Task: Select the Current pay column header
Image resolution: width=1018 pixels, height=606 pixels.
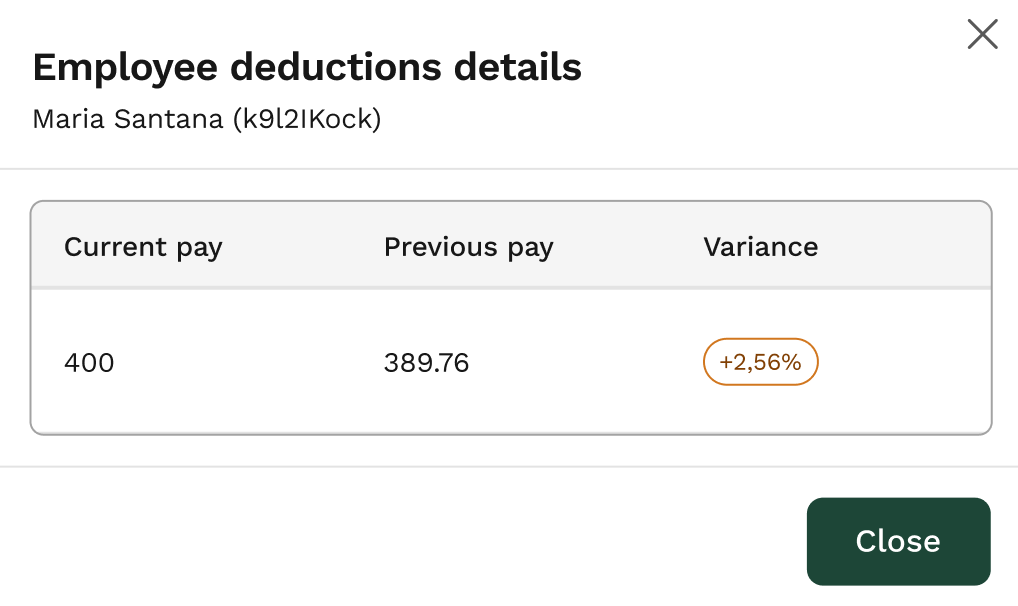Action: [143, 247]
